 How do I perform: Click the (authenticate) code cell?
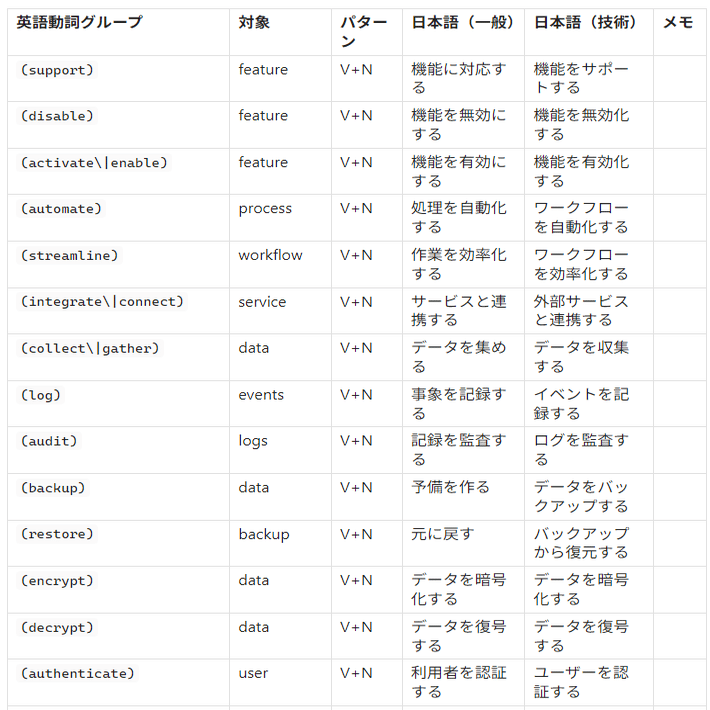77,674
